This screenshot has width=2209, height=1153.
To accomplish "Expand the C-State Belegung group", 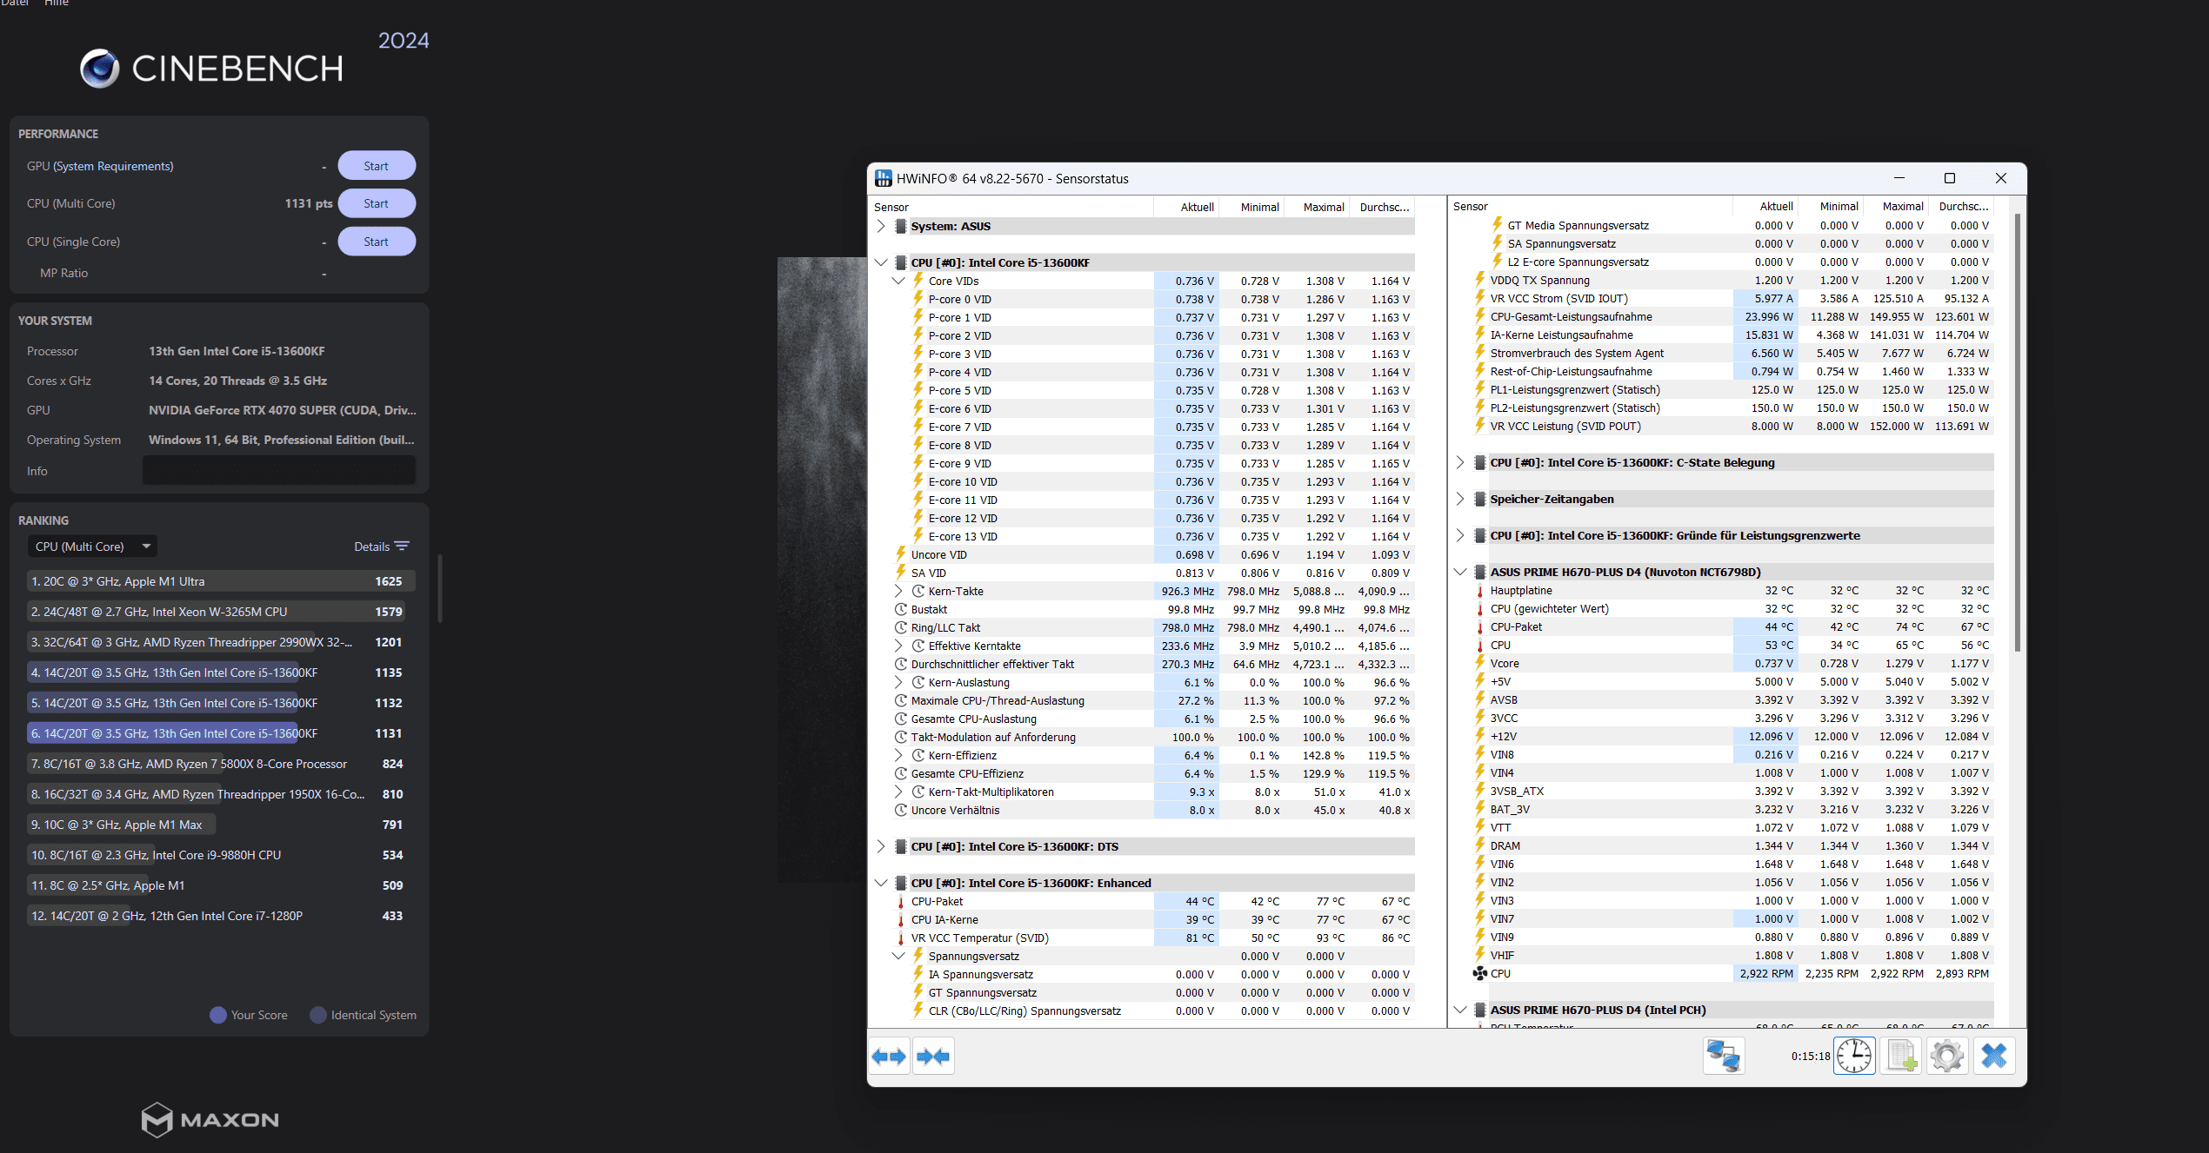I will [1460, 462].
